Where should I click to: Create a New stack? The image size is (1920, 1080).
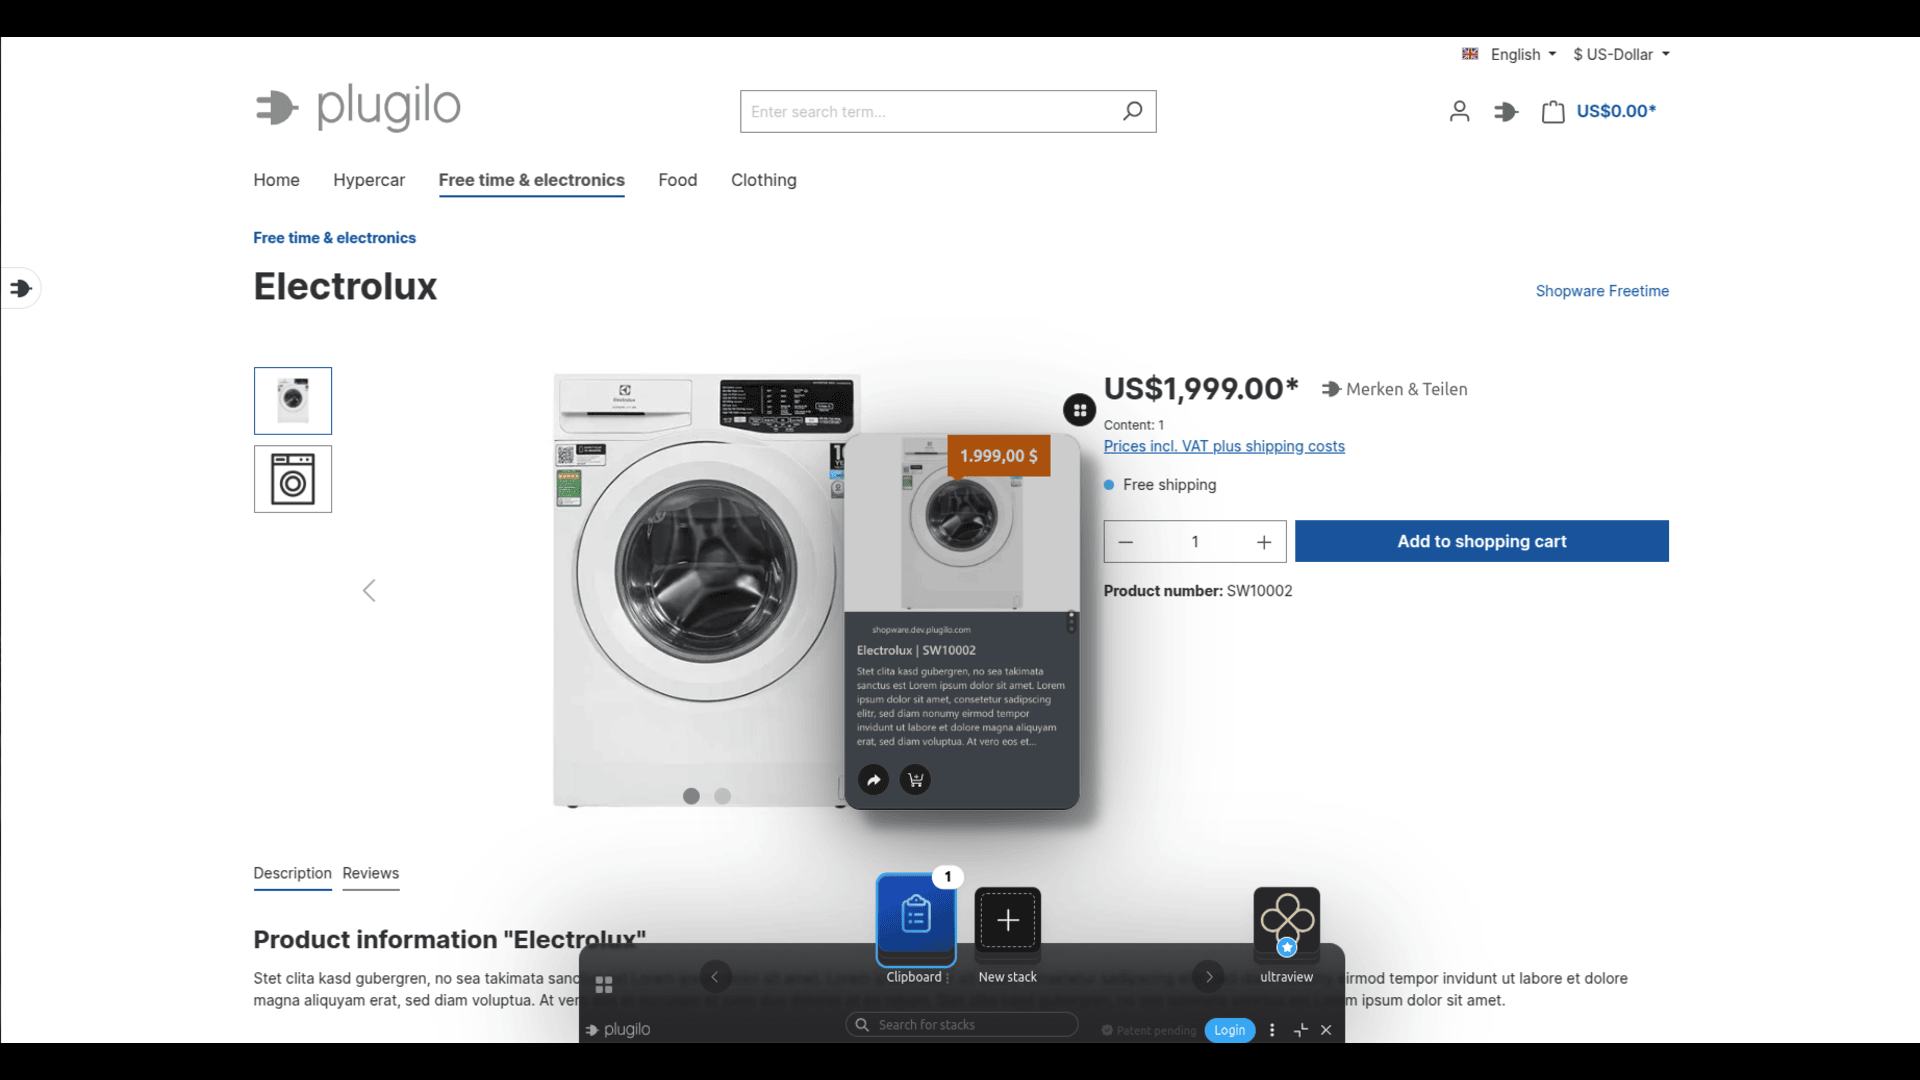[1007, 919]
